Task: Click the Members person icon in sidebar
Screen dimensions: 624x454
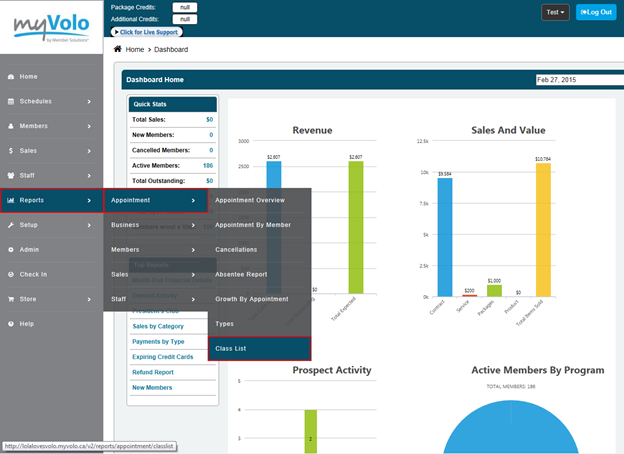Action: tap(10, 126)
